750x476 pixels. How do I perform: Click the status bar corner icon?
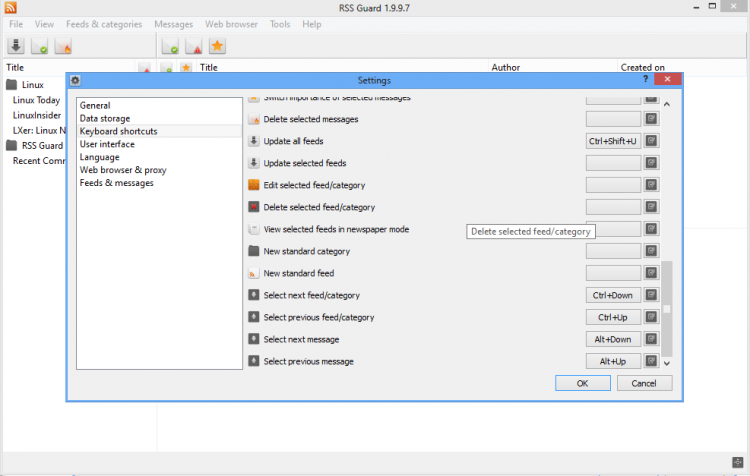(x=738, y=462)
